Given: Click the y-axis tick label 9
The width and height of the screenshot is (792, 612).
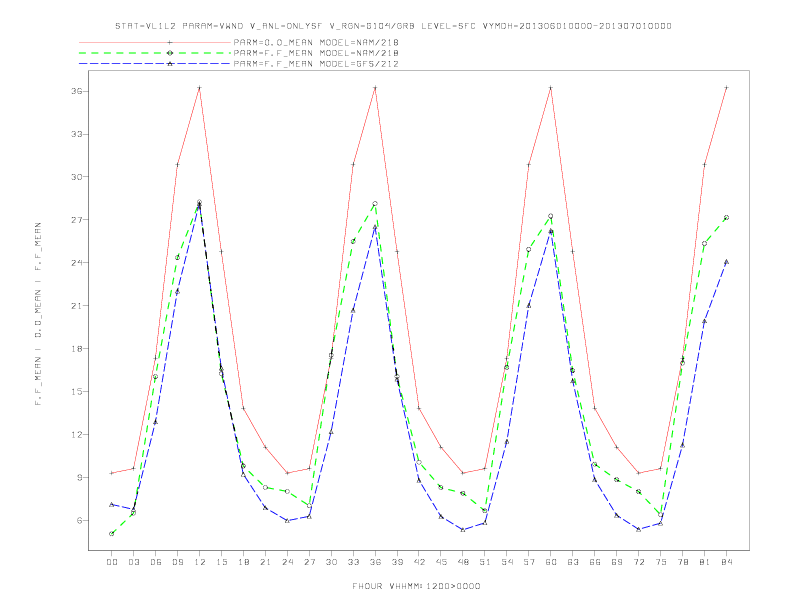Looking at the screenshot, I should (79, 477).
